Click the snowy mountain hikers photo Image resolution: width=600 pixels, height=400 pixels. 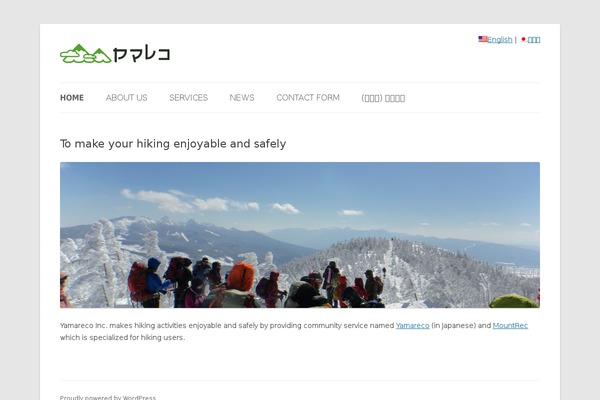pyautogui.click(x=300, y=235)
